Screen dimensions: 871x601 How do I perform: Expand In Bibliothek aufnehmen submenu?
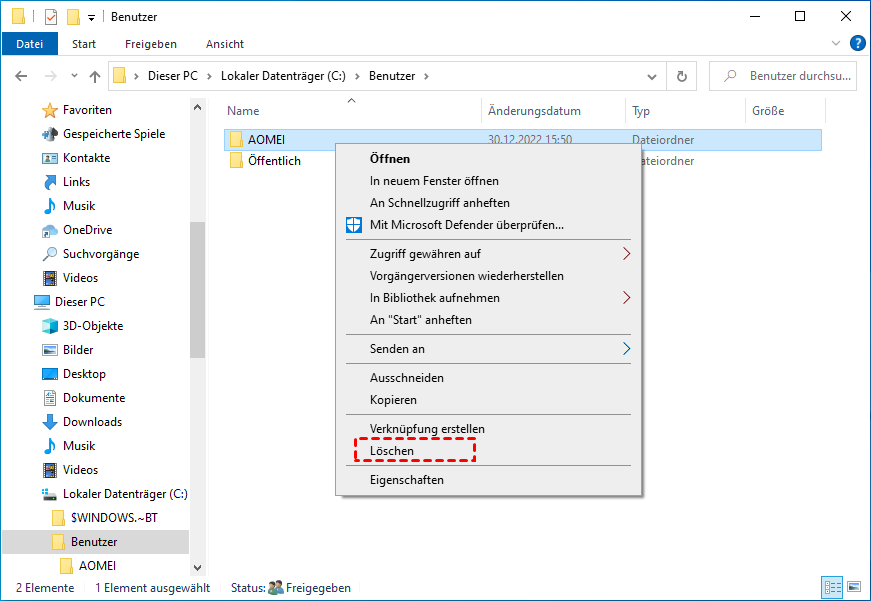point(627,298)
